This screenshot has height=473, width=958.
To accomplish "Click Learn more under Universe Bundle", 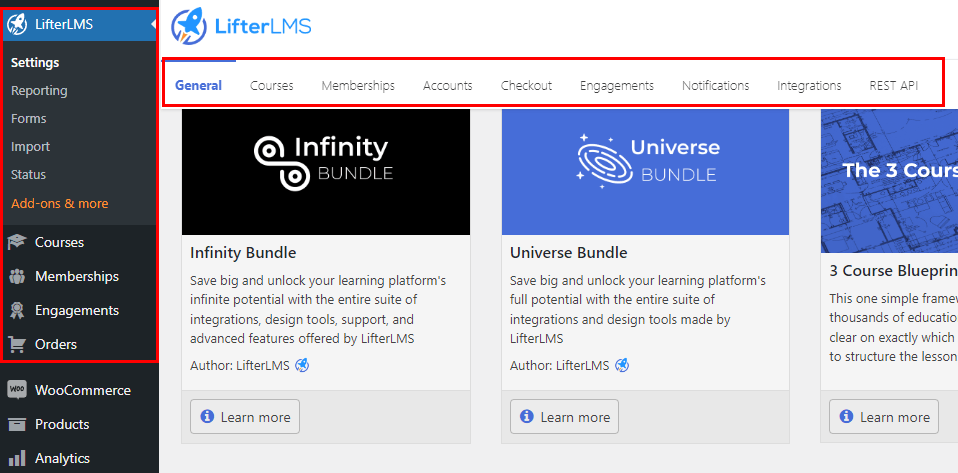I will click(565, 417).
